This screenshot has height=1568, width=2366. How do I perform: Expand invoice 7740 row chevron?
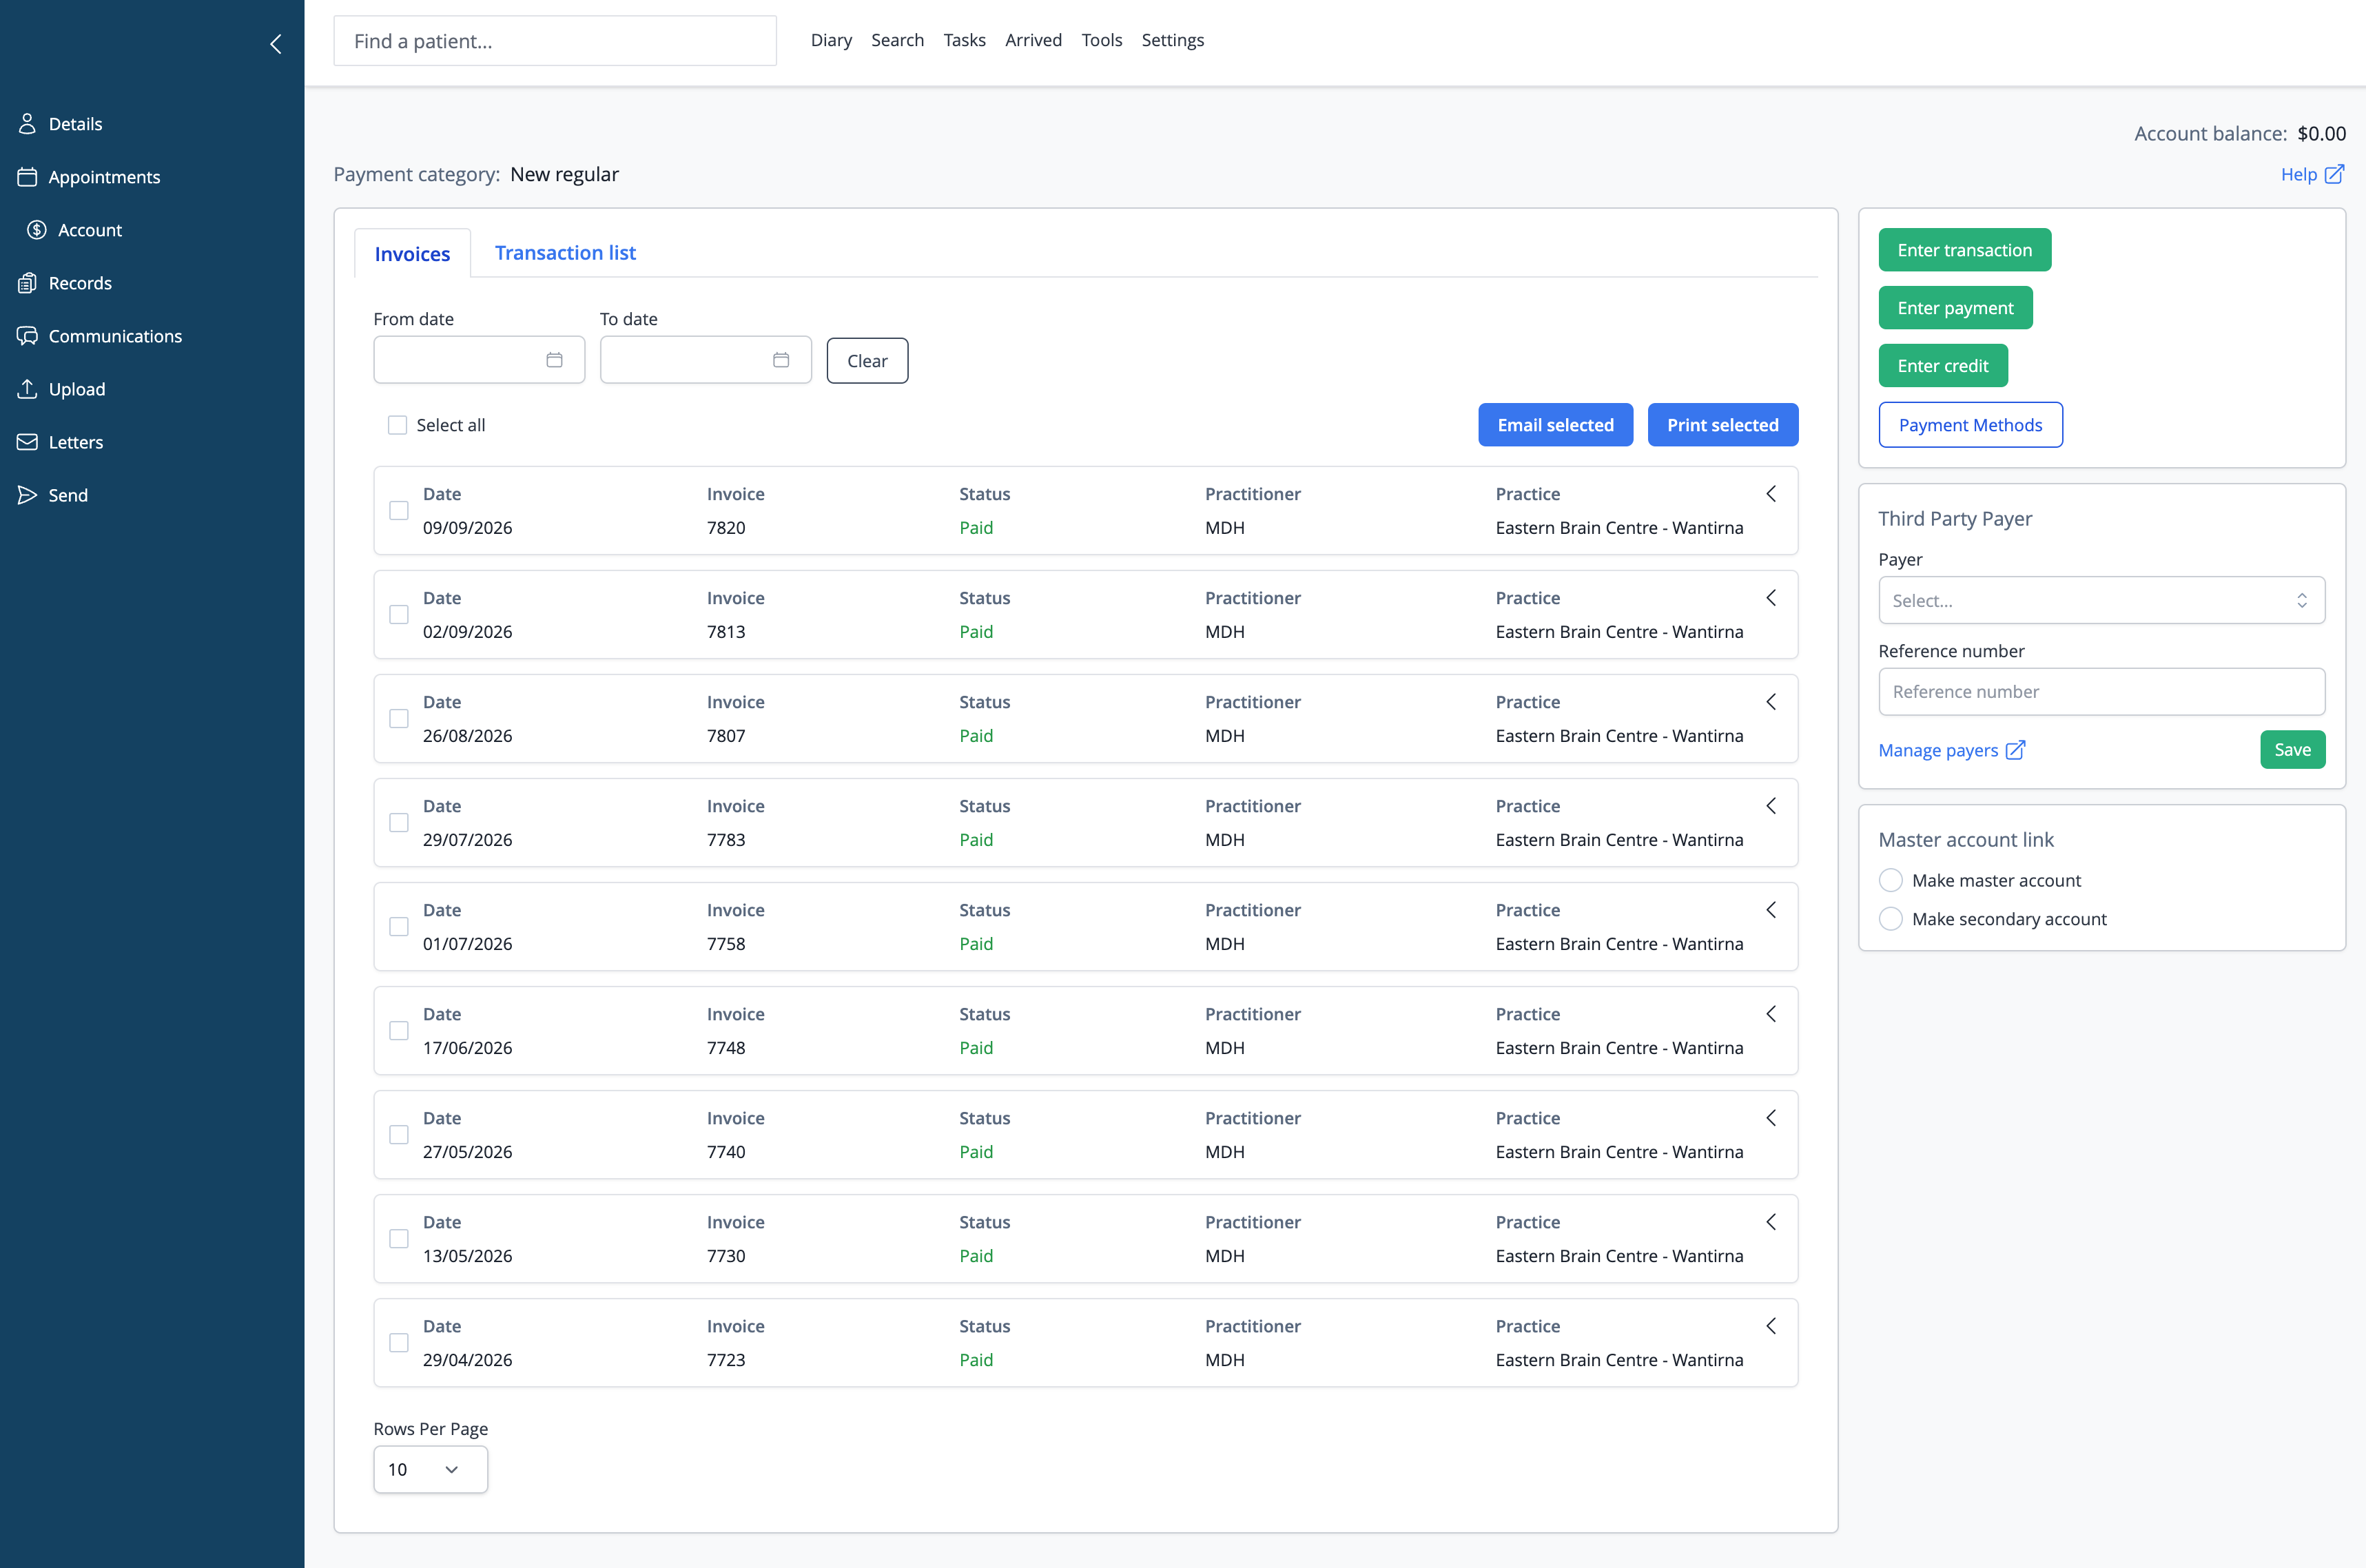[1771, 1118]
